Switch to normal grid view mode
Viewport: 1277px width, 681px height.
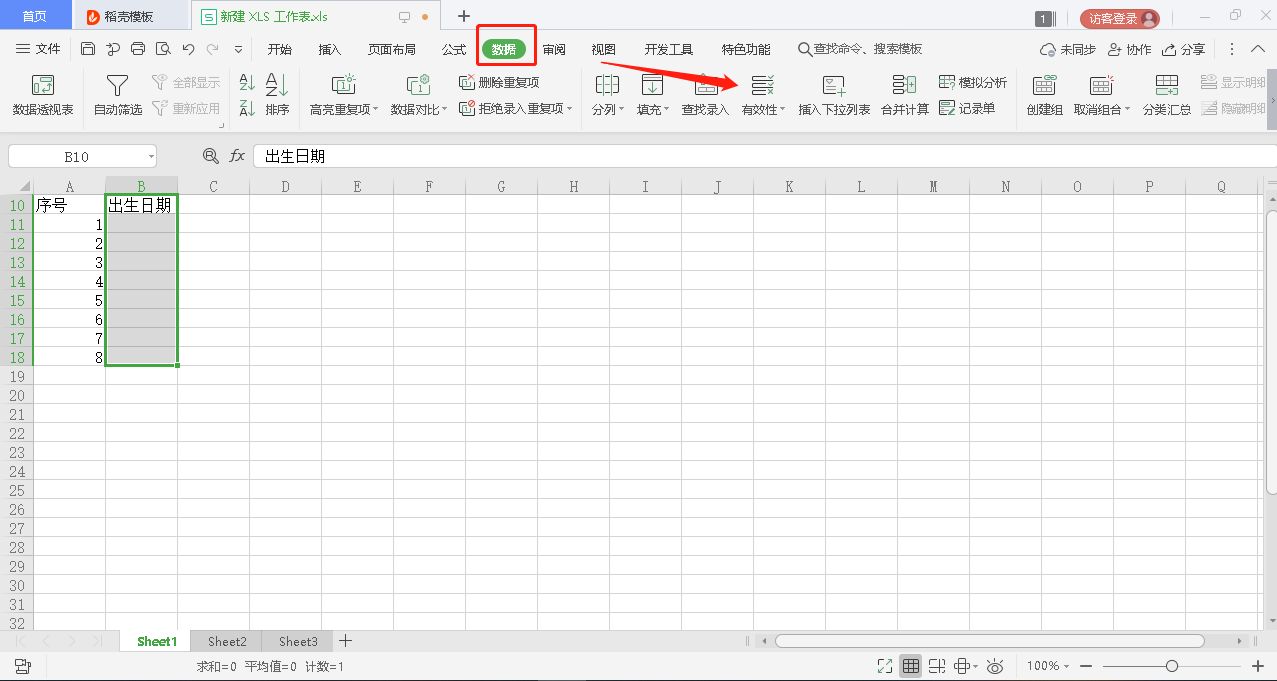[x=911, y=666]
